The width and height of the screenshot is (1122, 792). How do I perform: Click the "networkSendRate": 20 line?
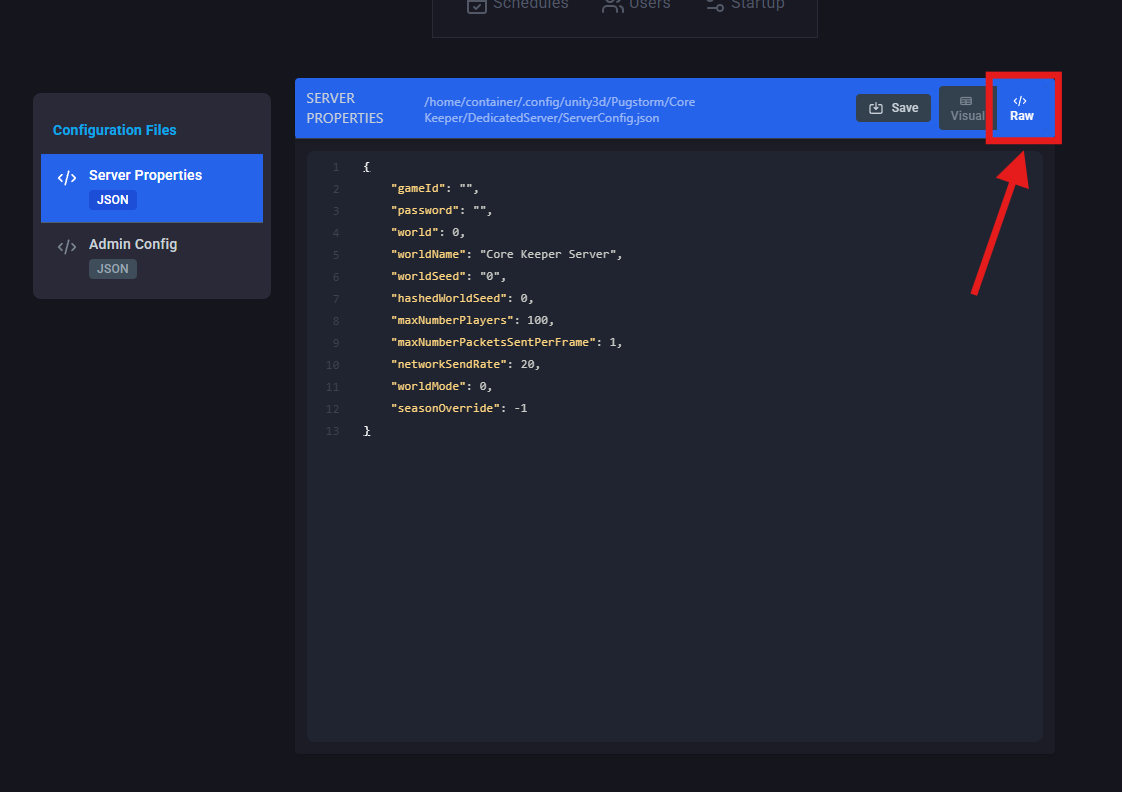(466, 364)
